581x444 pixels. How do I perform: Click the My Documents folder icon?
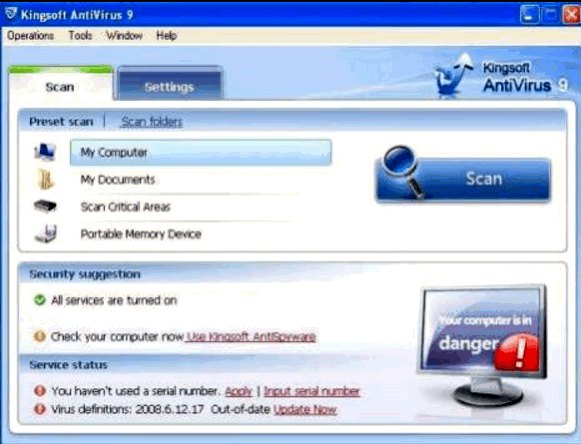tap(46, 179)
